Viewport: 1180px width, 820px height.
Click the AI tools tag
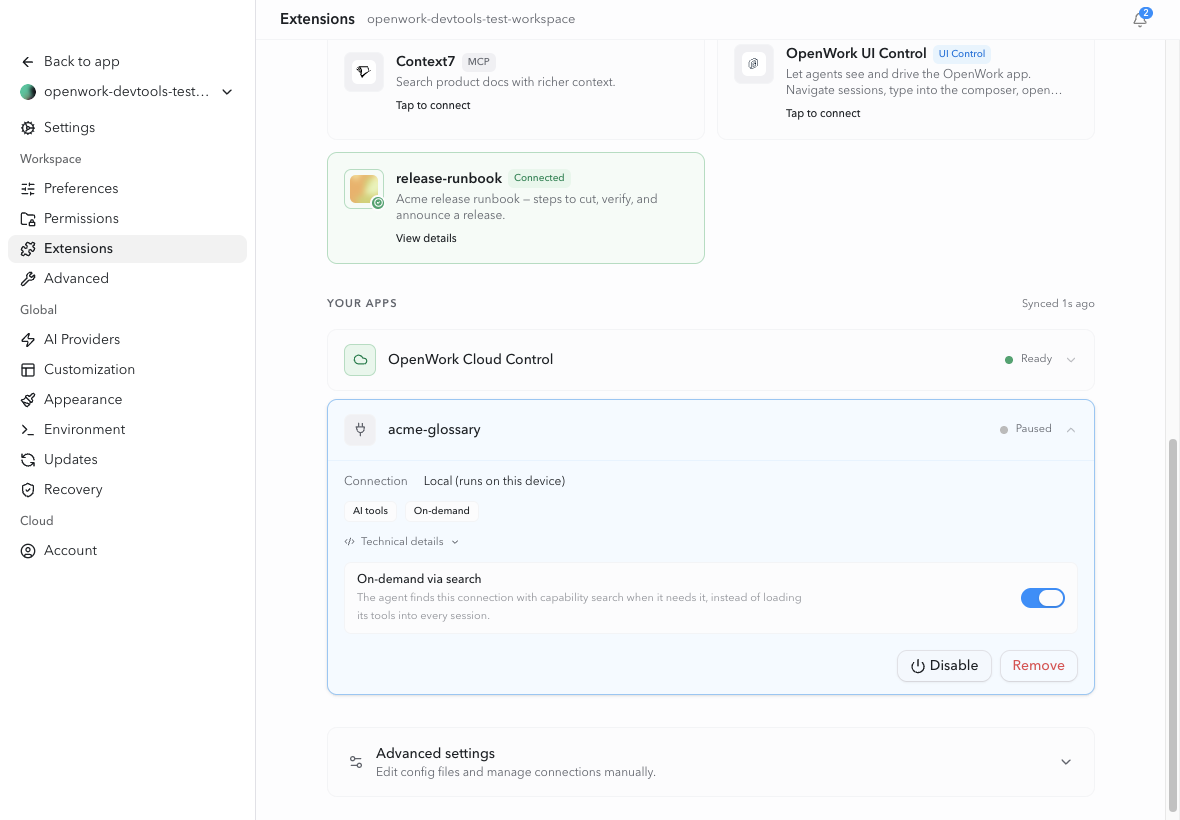(x=370, y=511)
